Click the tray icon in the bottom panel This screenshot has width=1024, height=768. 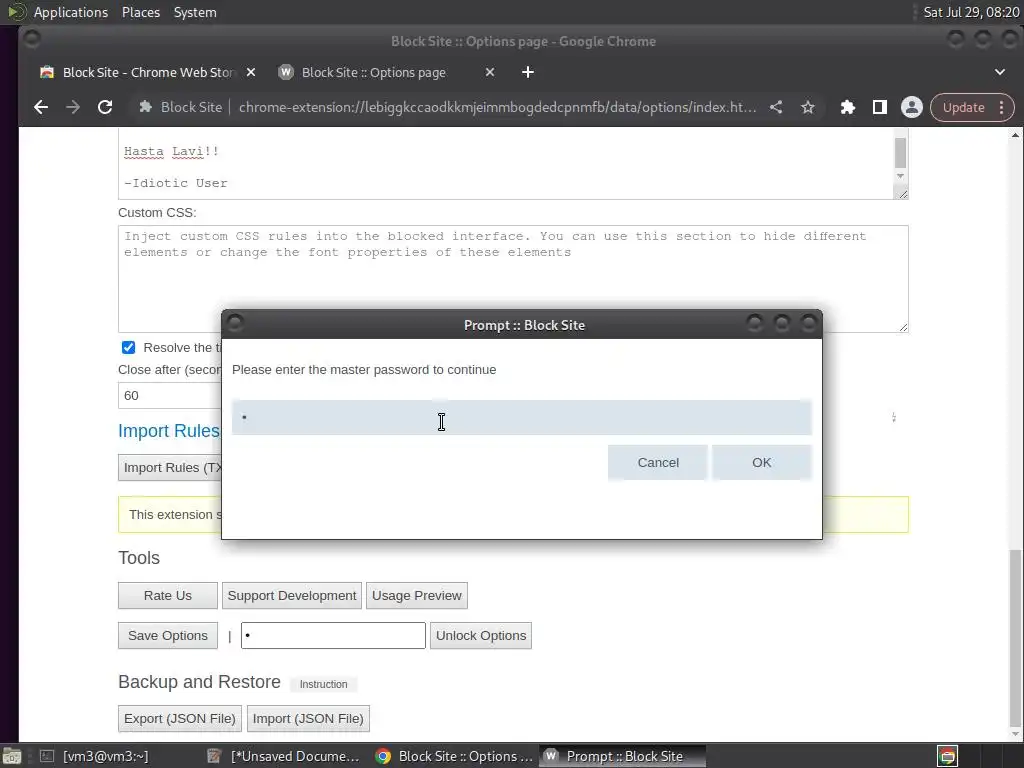(x=947, y=756)
